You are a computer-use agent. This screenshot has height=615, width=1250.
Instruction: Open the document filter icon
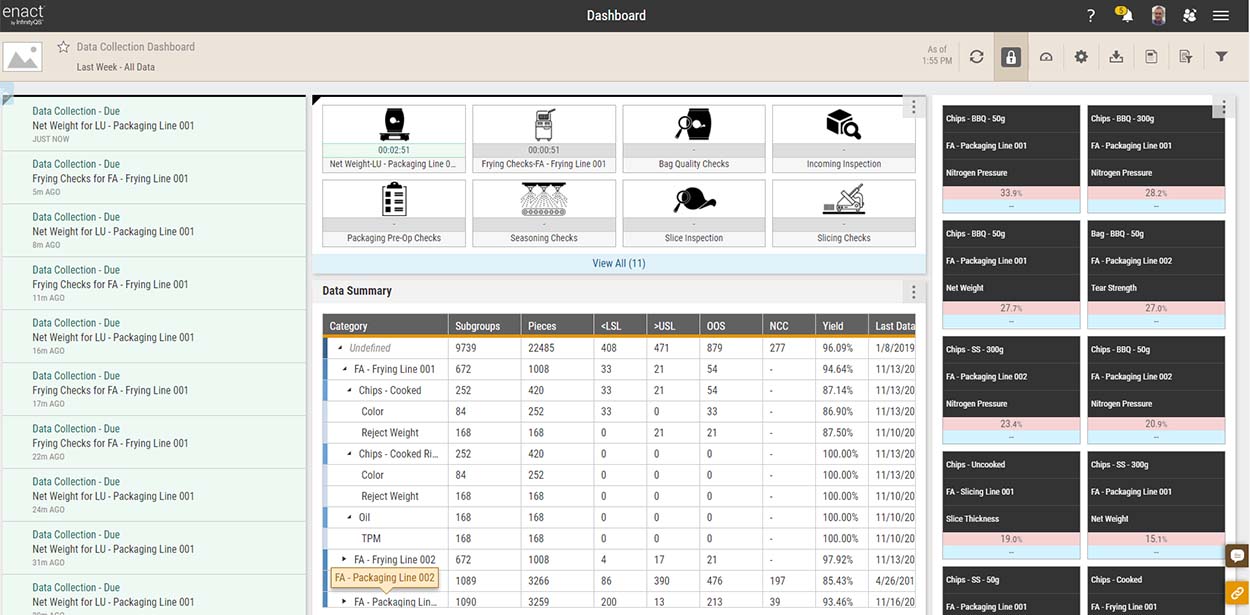pyautogui.click(x=1186, y=57)
